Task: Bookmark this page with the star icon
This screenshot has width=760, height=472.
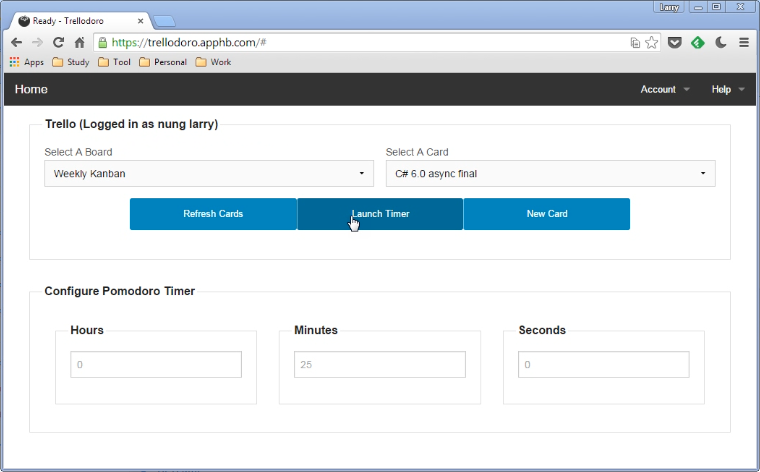Action: coord(651,43)
